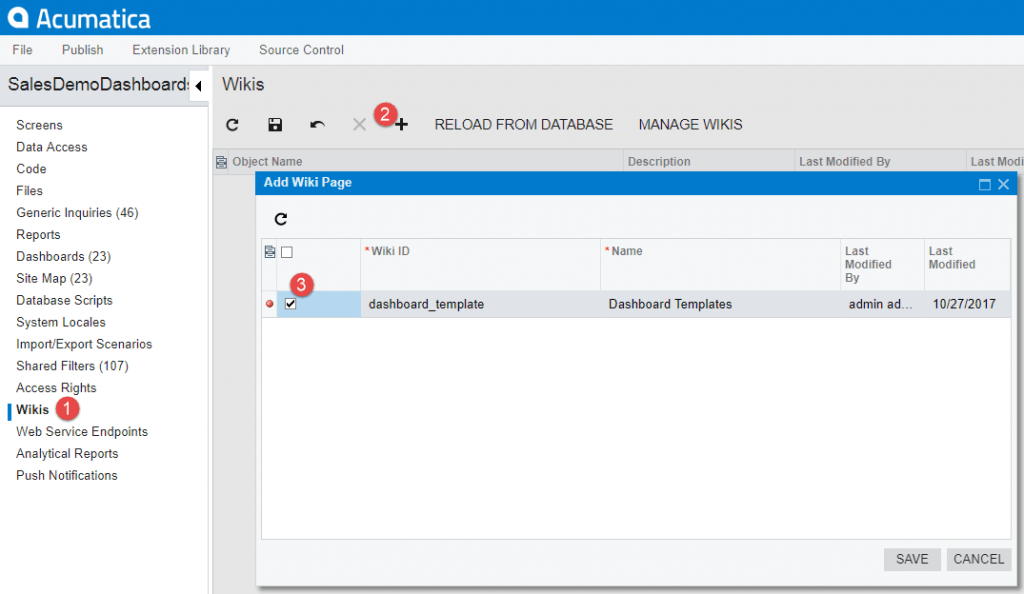Image resolution: width=1024 pixels, height=594 pixels.
Task: Click the refresh icon inside Add Wiki Page dialog
Action: [x=281, y=219]
